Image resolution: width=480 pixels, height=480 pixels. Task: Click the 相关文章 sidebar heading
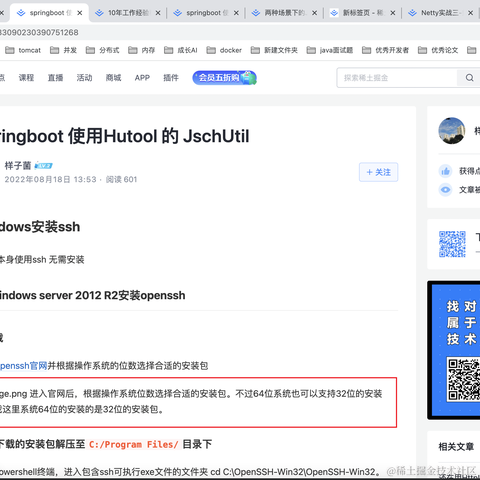456,447
